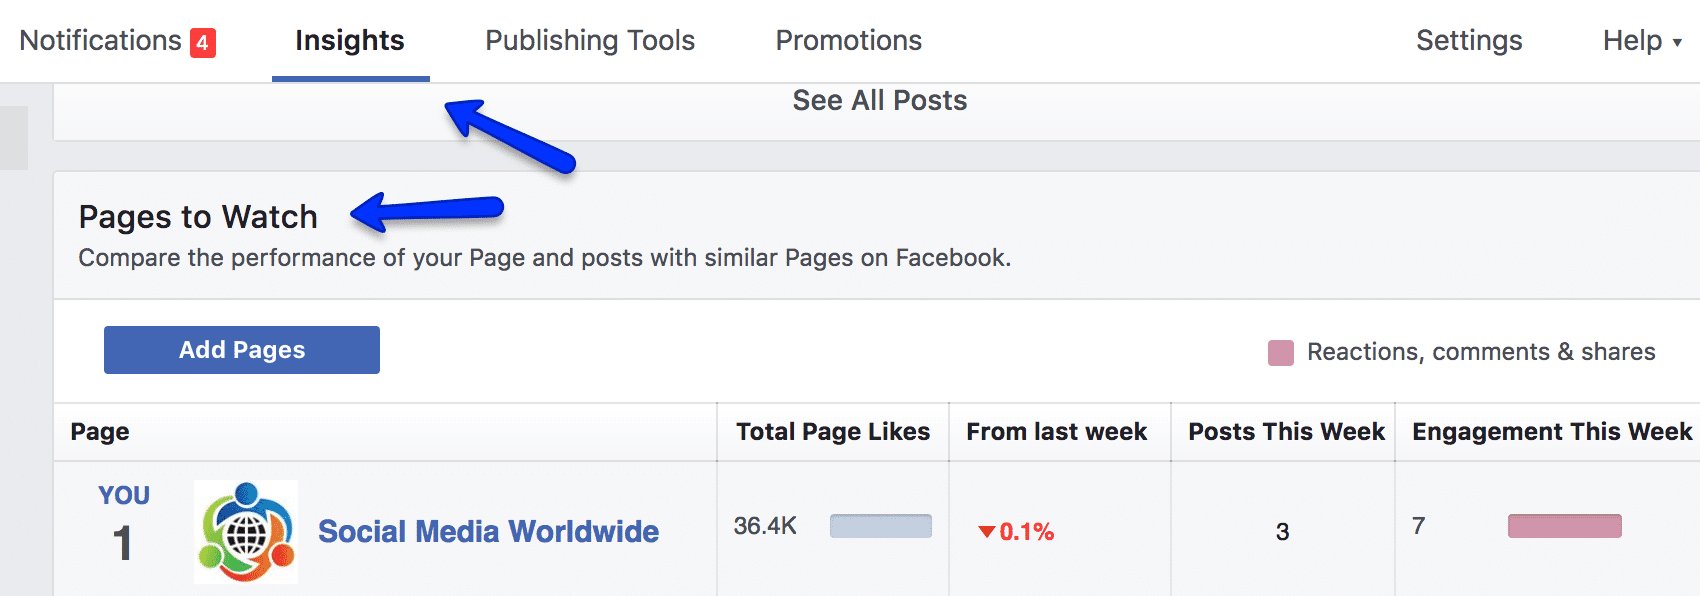The image size is (1700, 596).
Task: Click the Social Media Worldwide globe logo
Action: coord(246,532)
